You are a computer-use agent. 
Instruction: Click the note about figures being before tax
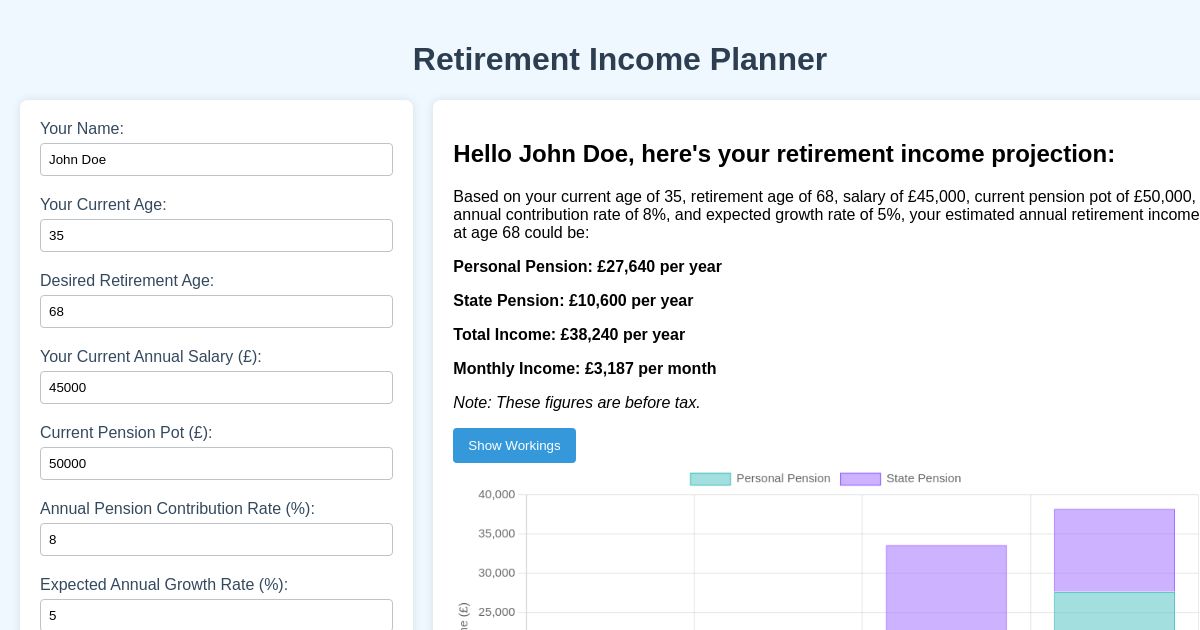click(576, 403)
